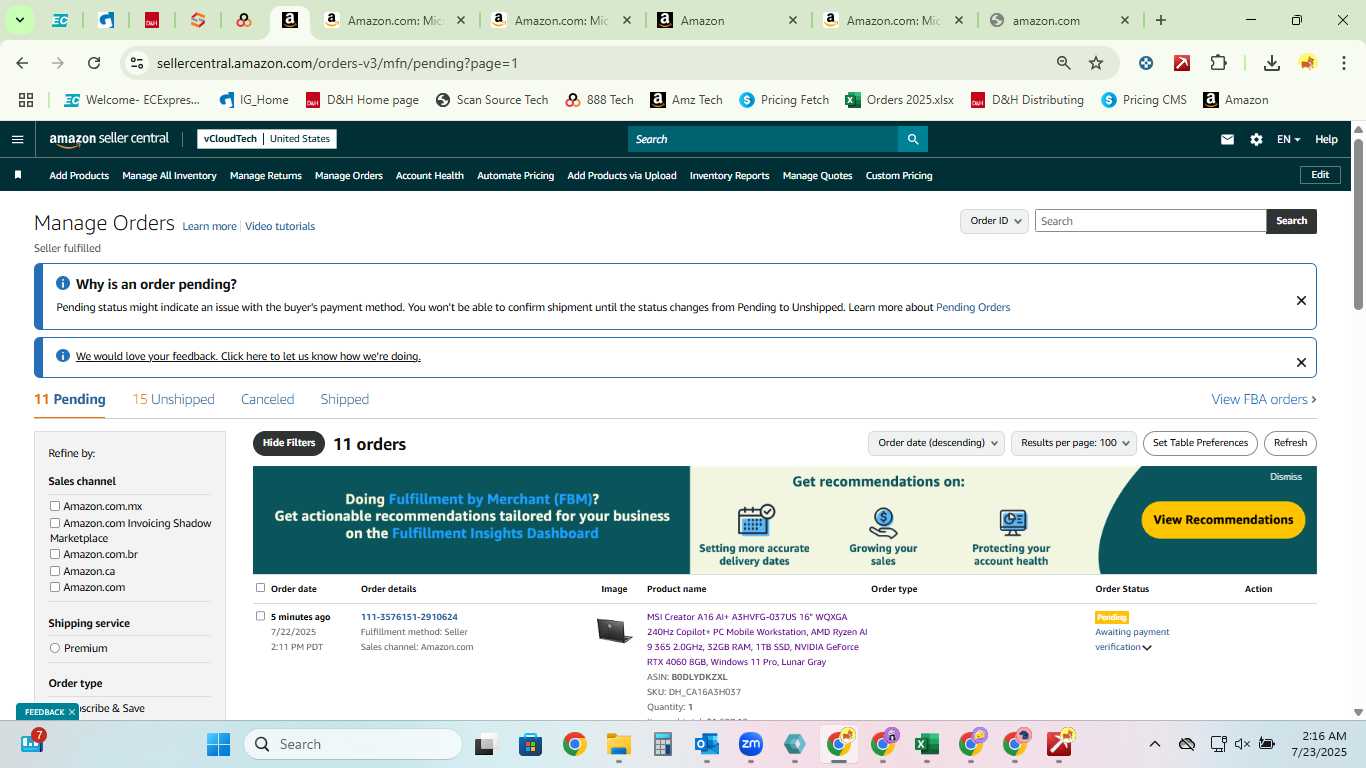Select the 11 Pending tab
This screenshot has width=1366, height=768.
(x=69, y=399)
